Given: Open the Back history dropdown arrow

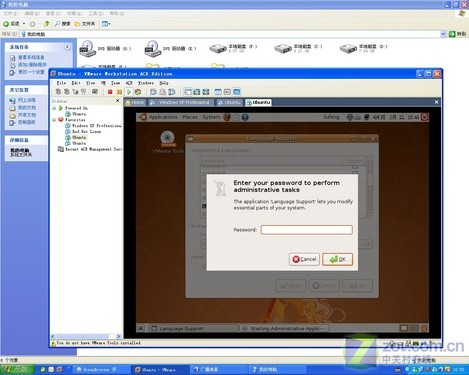Looking at the screenshot, I should click(x=24, y=24).
